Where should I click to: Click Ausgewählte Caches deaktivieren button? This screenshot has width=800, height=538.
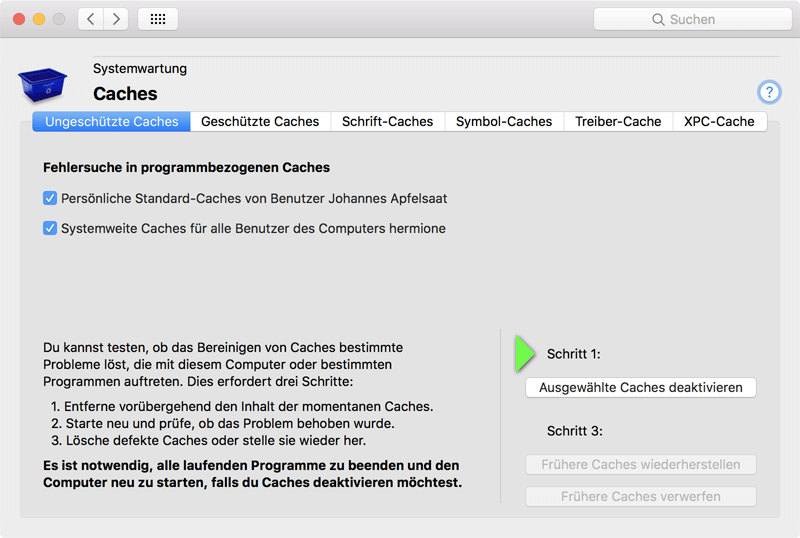pos(641,387)
